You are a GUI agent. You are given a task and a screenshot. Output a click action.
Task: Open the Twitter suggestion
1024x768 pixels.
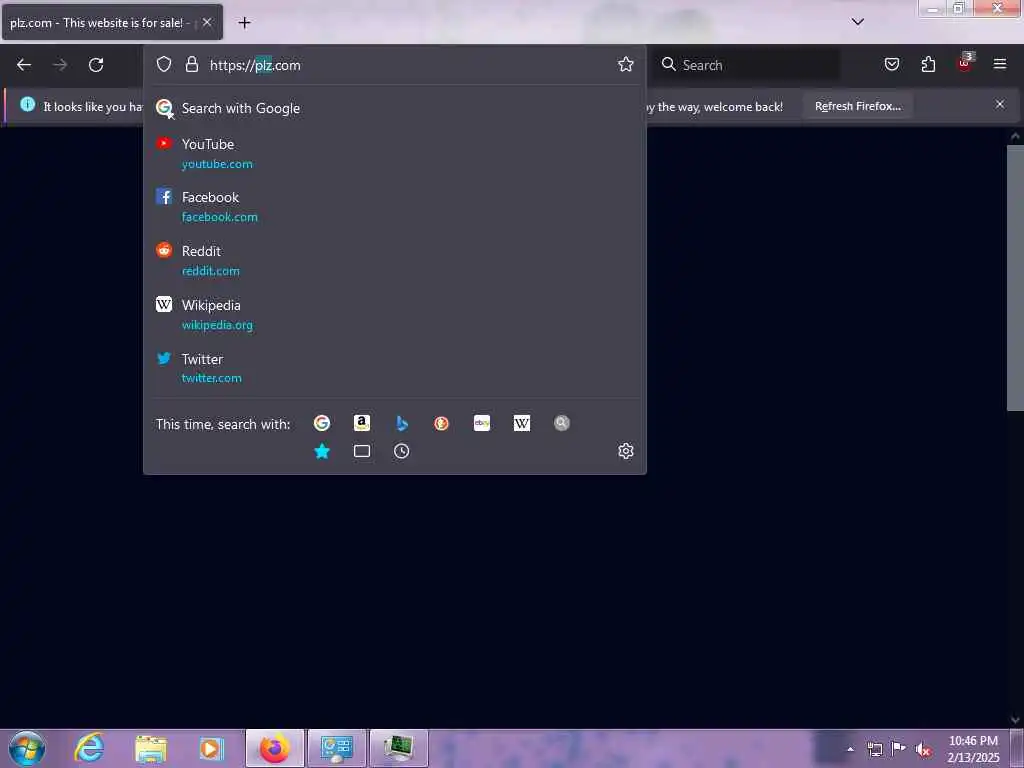(394, 368)
